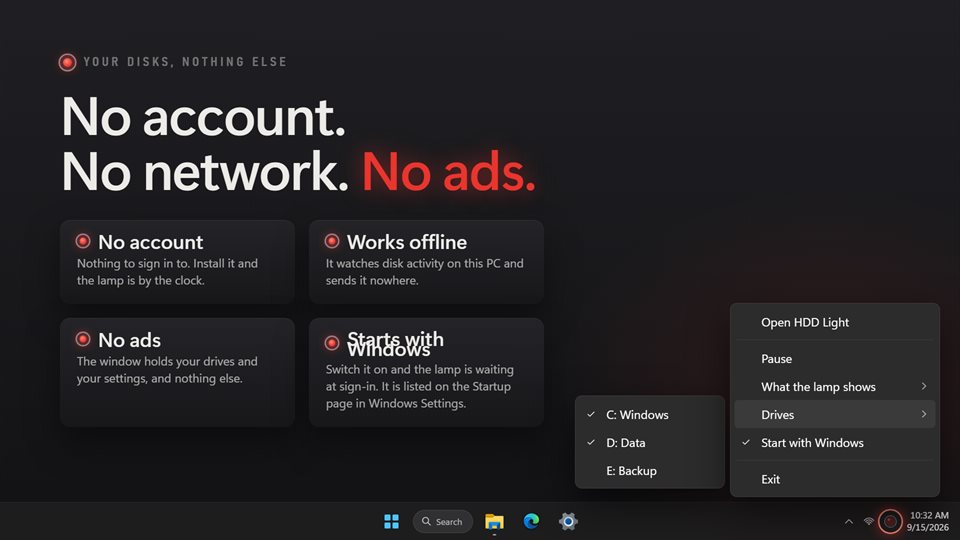Click text 'your settings, and nothing else.'
Viewport: 960px width, 540px height.
[x=159, y=378]
